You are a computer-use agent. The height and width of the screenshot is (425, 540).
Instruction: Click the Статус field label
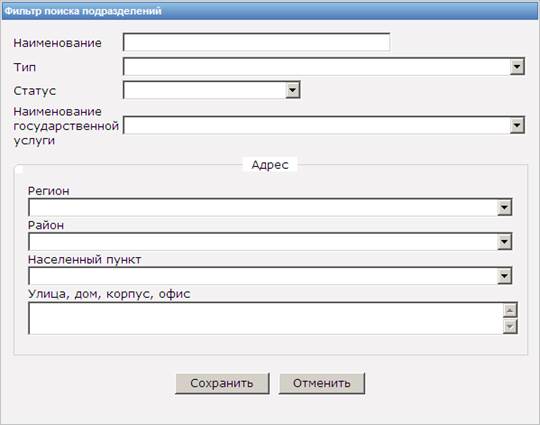click(34, 91)
